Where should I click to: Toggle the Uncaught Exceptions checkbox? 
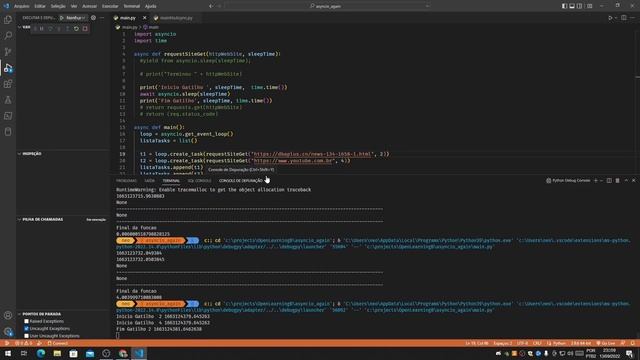[x=27, y=329]
